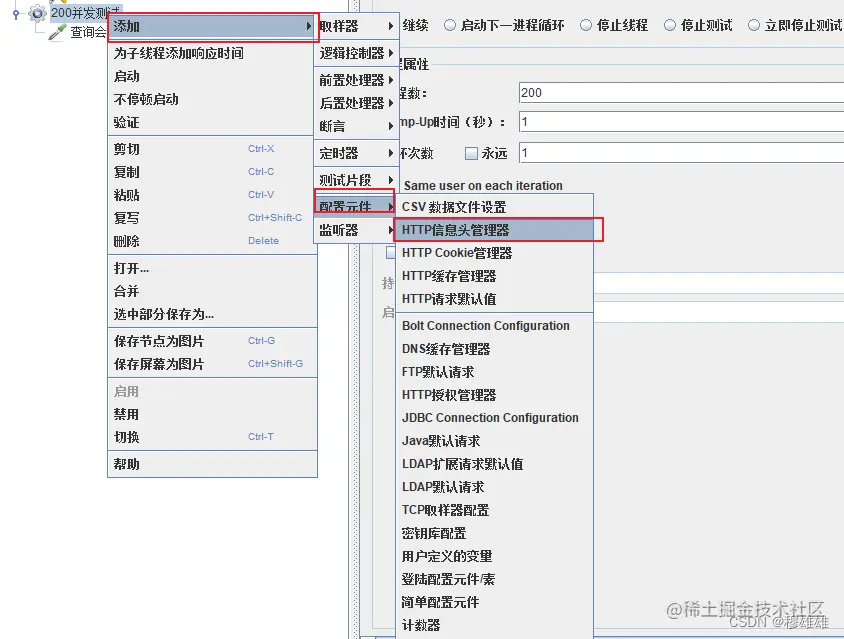This screenshot has height=639, width=844.
Task: Expand the 监听器 submenu
Action: 345,229
